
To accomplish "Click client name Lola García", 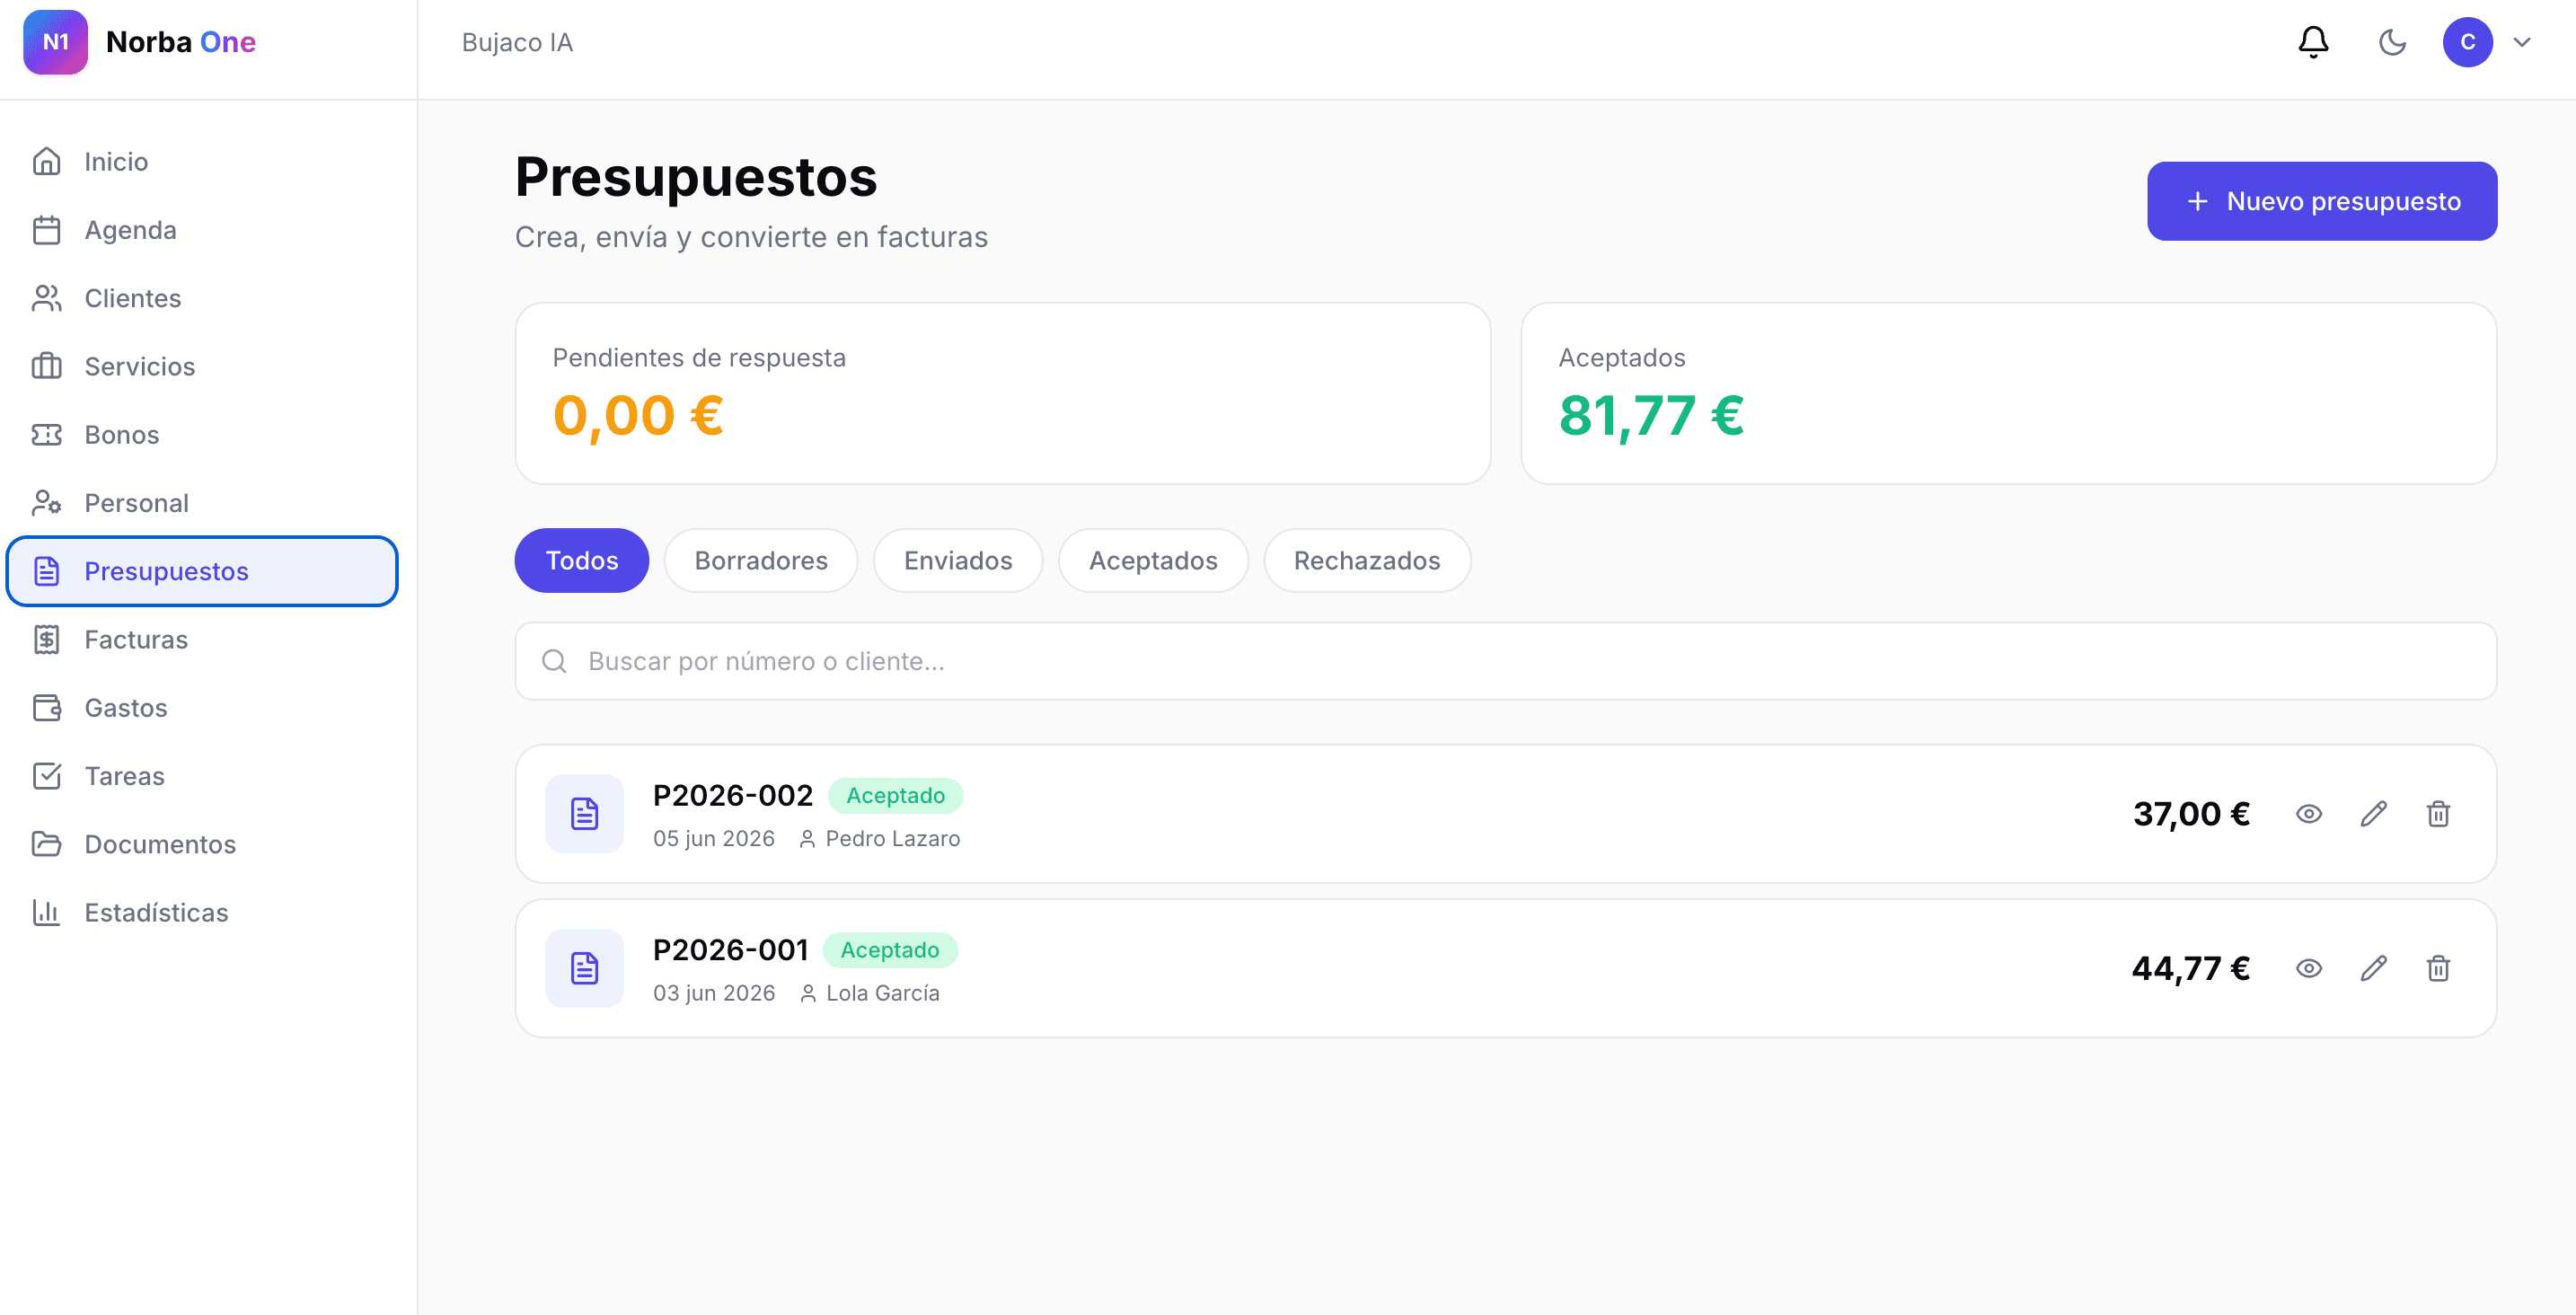I will [882, 992].
